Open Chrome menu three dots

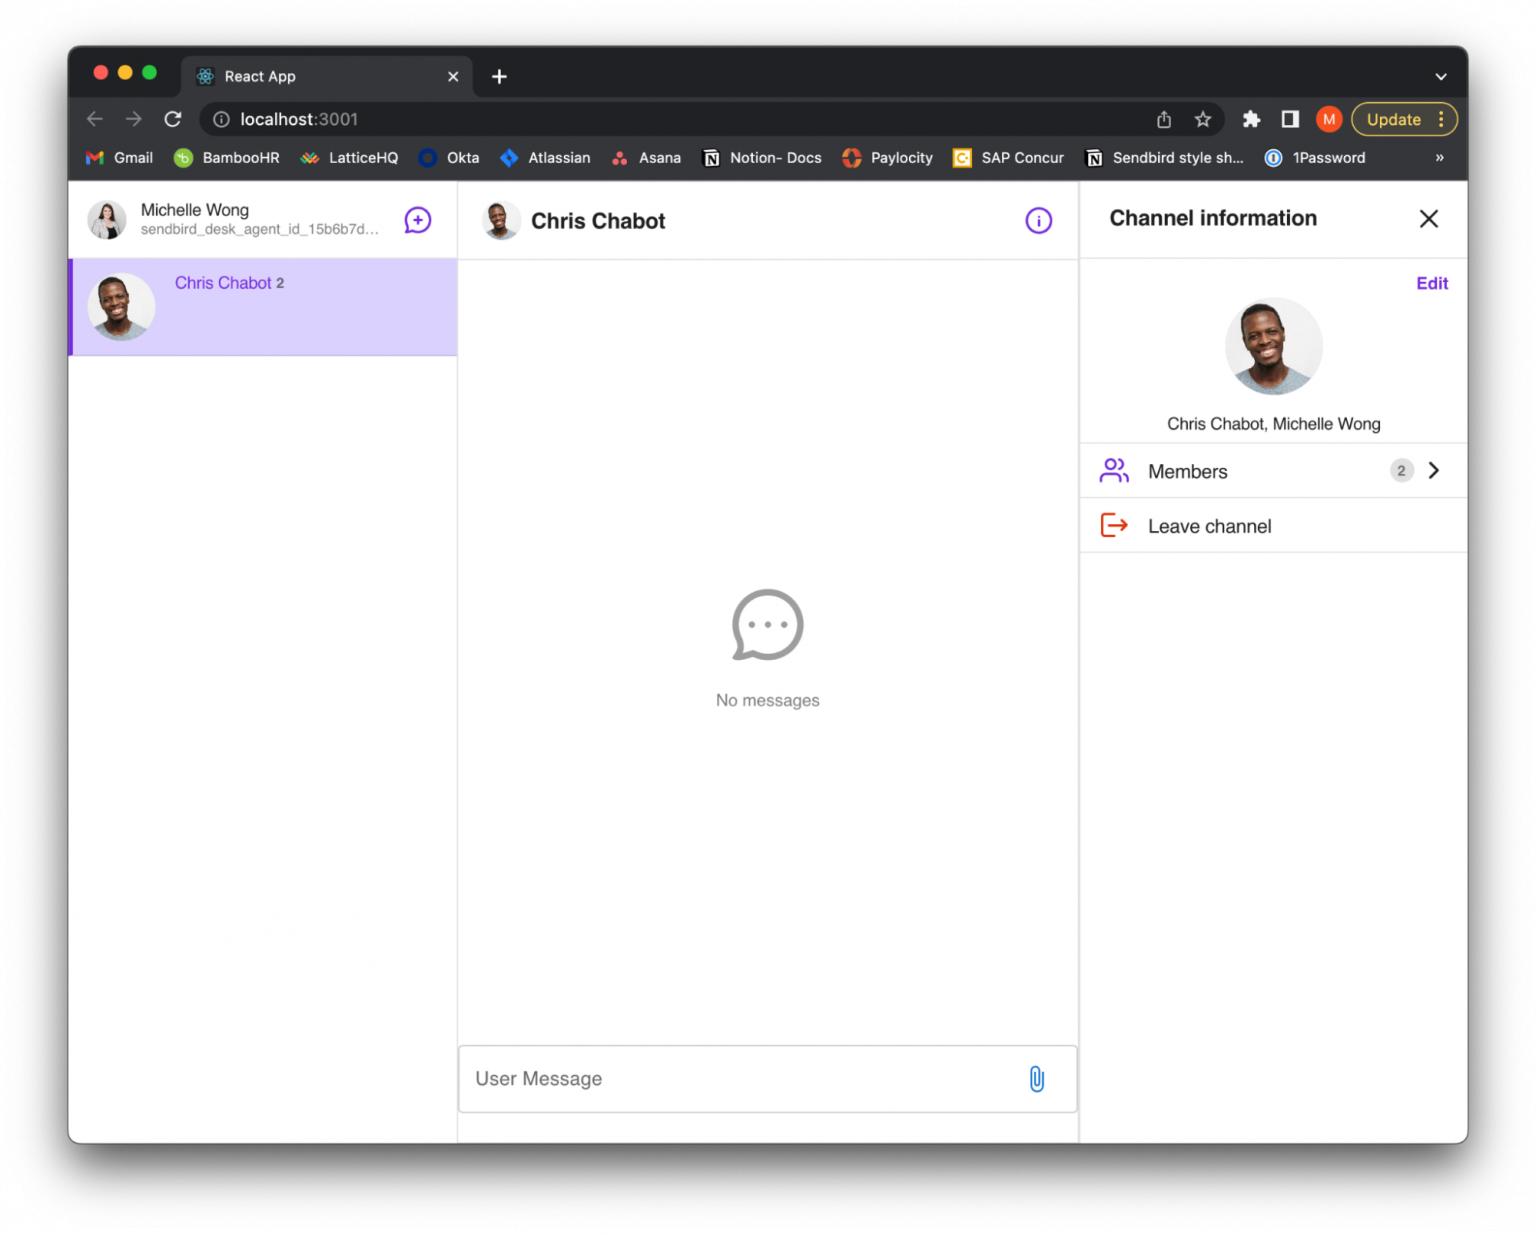pos(1441,119)
